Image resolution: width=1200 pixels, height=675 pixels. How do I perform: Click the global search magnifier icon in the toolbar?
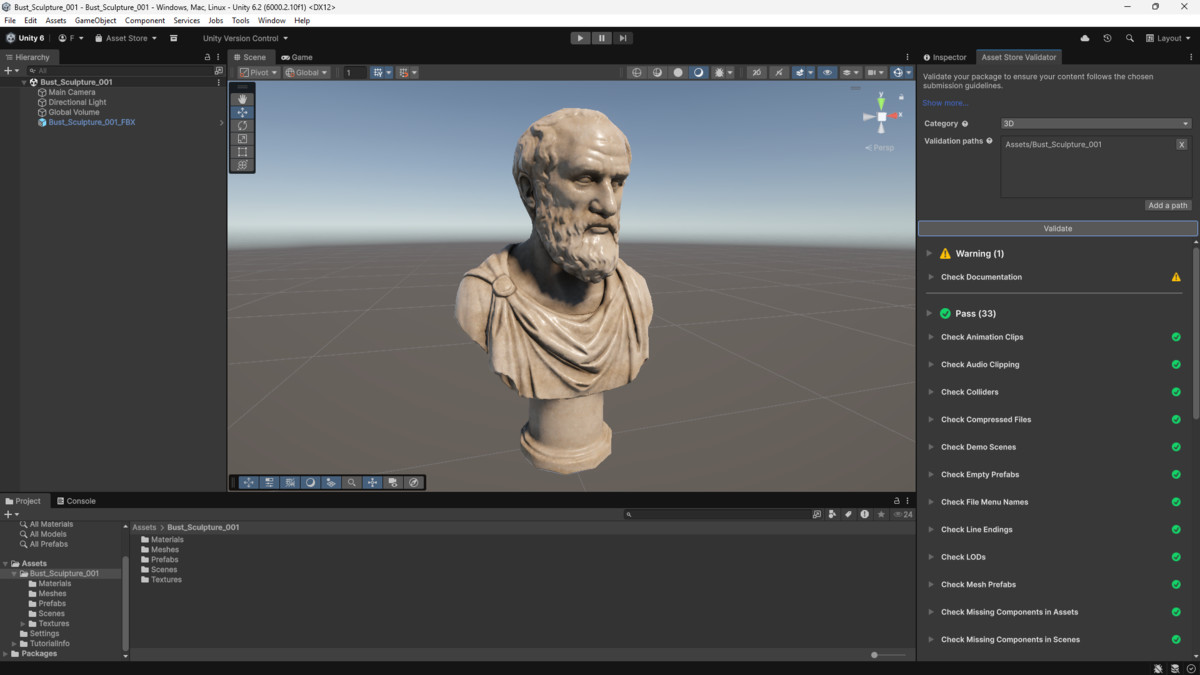point(1130,38)
